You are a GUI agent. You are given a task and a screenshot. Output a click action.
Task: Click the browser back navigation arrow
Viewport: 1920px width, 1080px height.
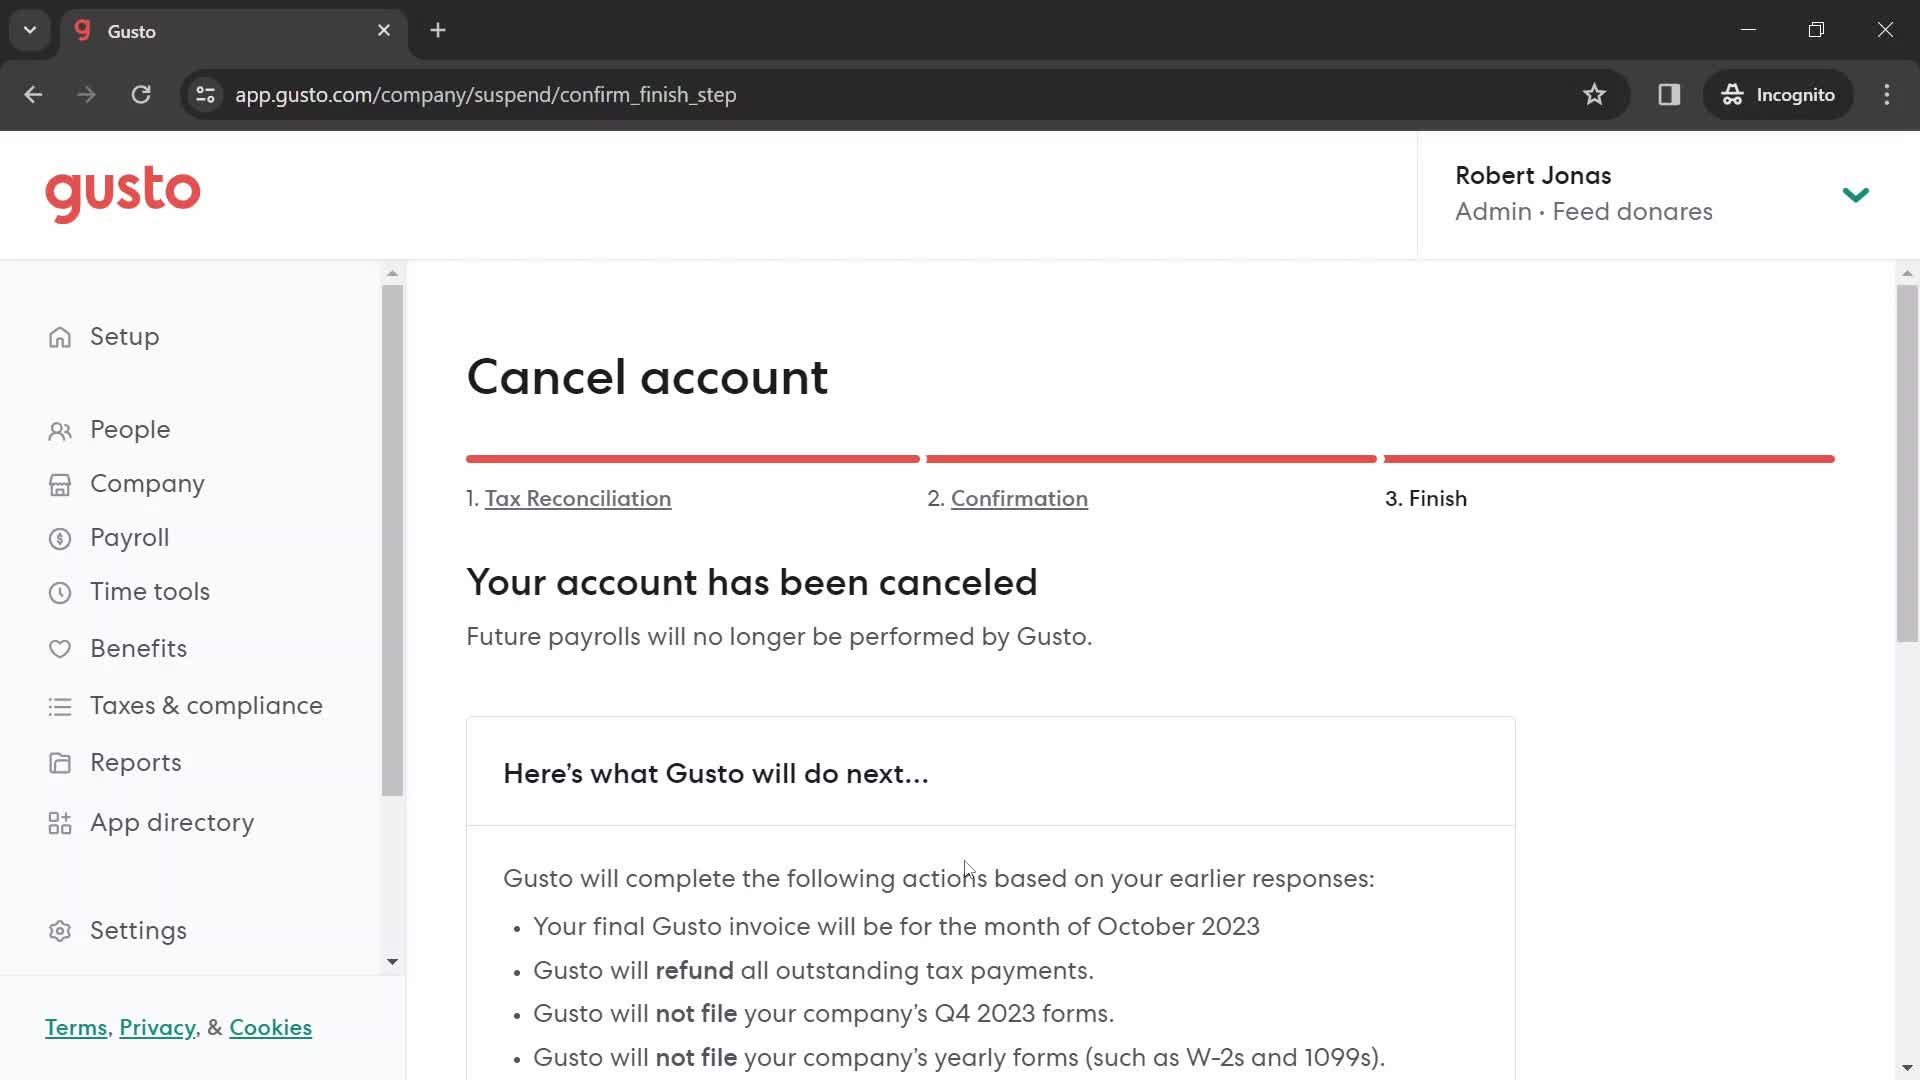32,95
